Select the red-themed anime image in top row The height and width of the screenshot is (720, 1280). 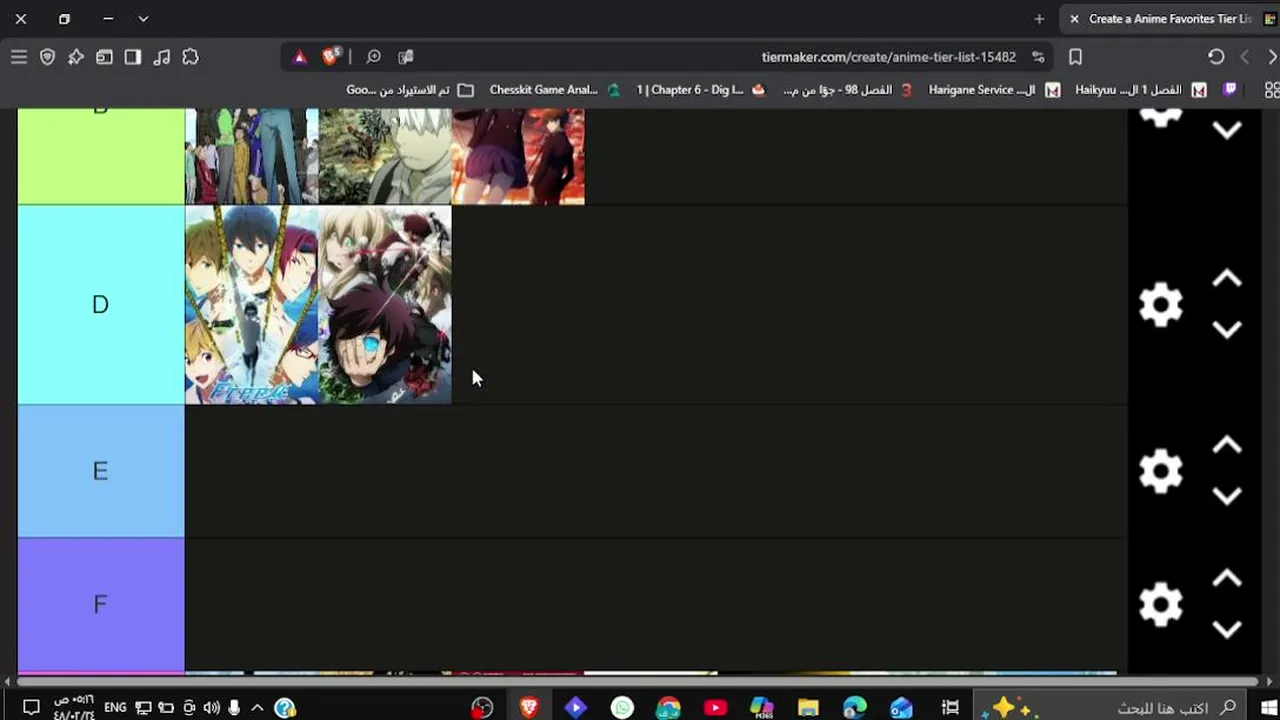(518, 156)
